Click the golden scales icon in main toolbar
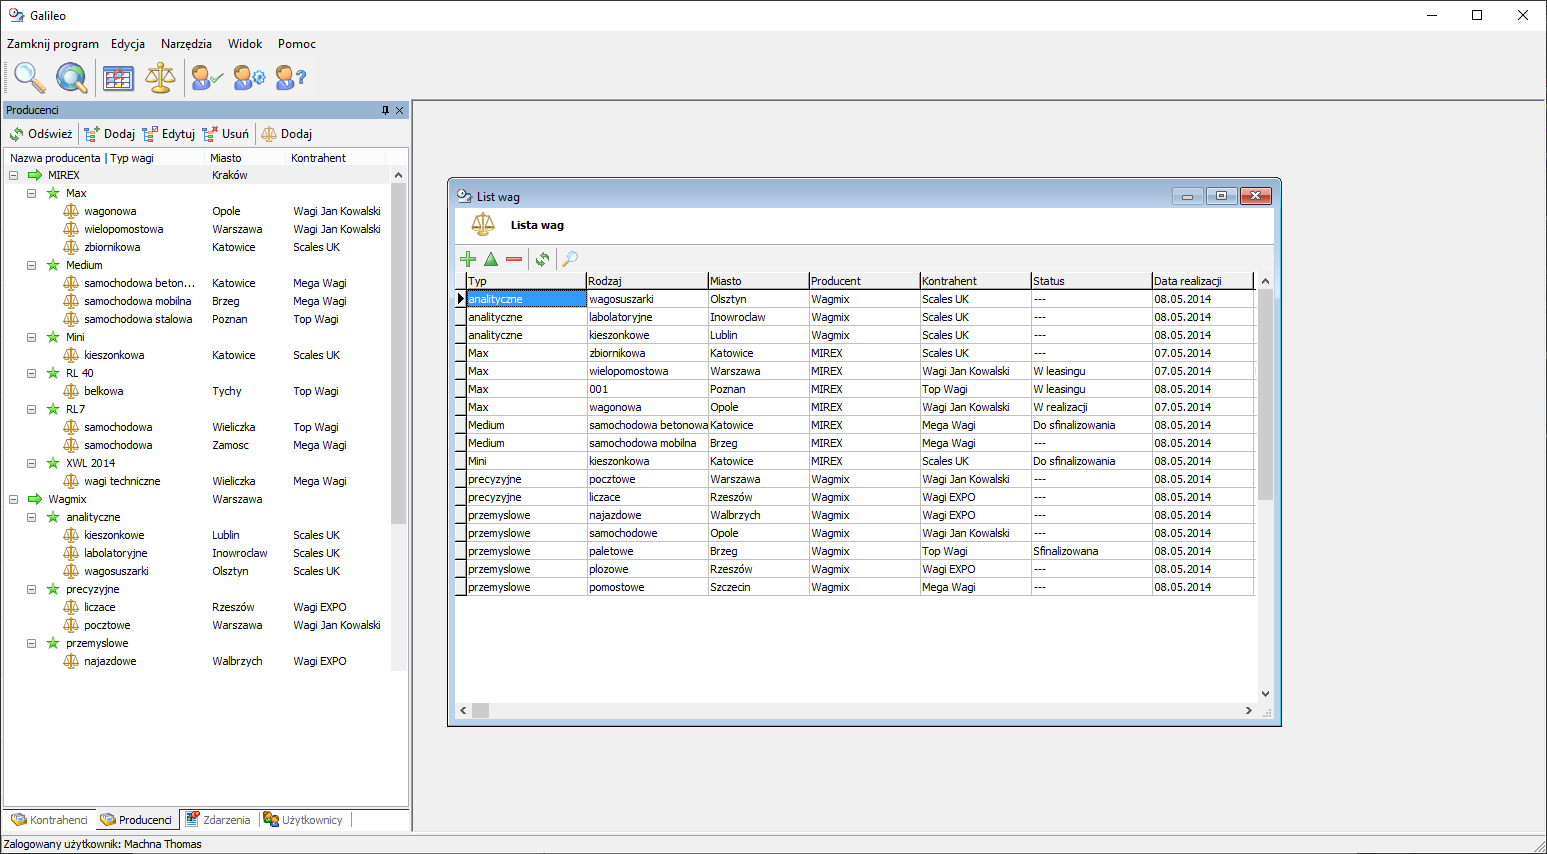Image resolution: width=1547 pixels, height=854 pixels. tap(160, 77)
